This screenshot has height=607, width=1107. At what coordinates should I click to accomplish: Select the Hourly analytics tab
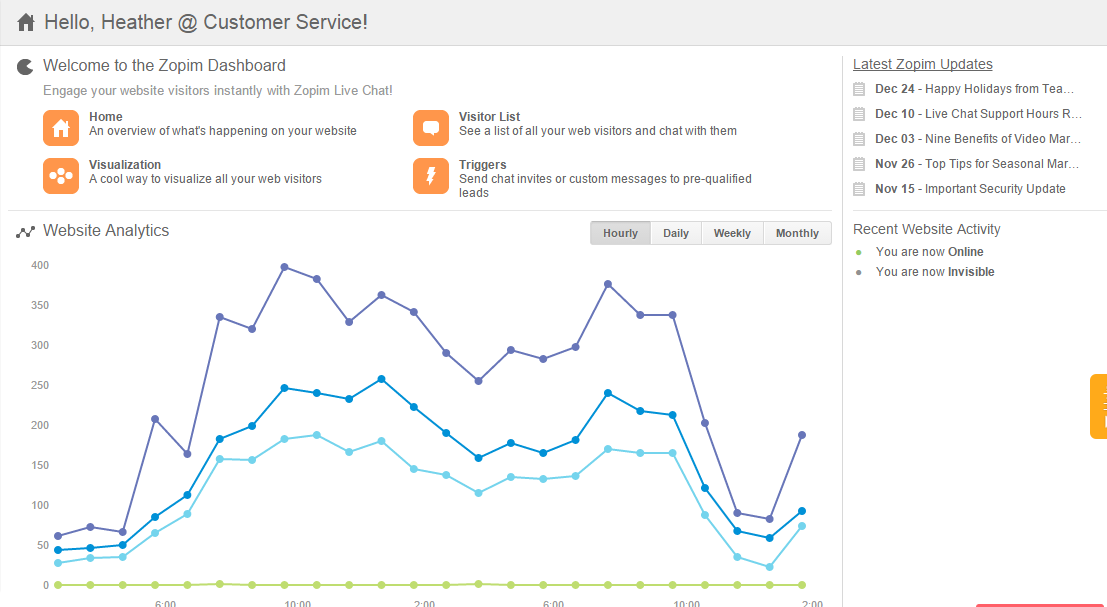621,233
